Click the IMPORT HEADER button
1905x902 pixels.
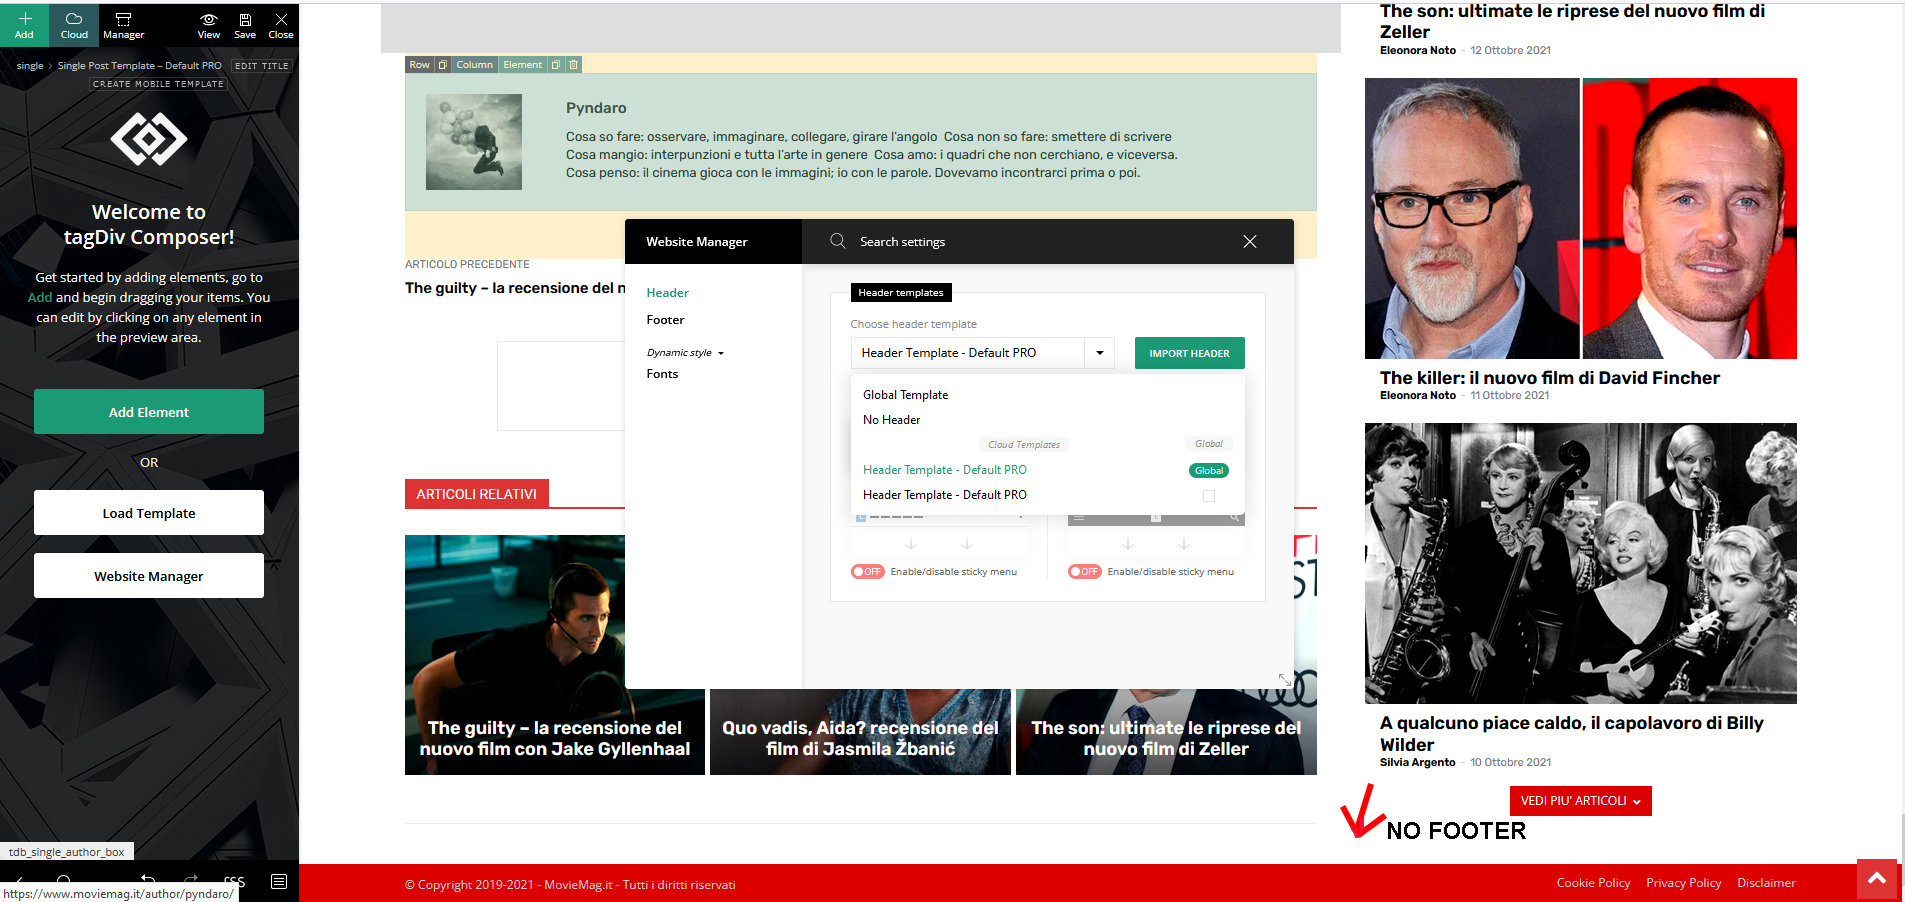coord(1190,353)
